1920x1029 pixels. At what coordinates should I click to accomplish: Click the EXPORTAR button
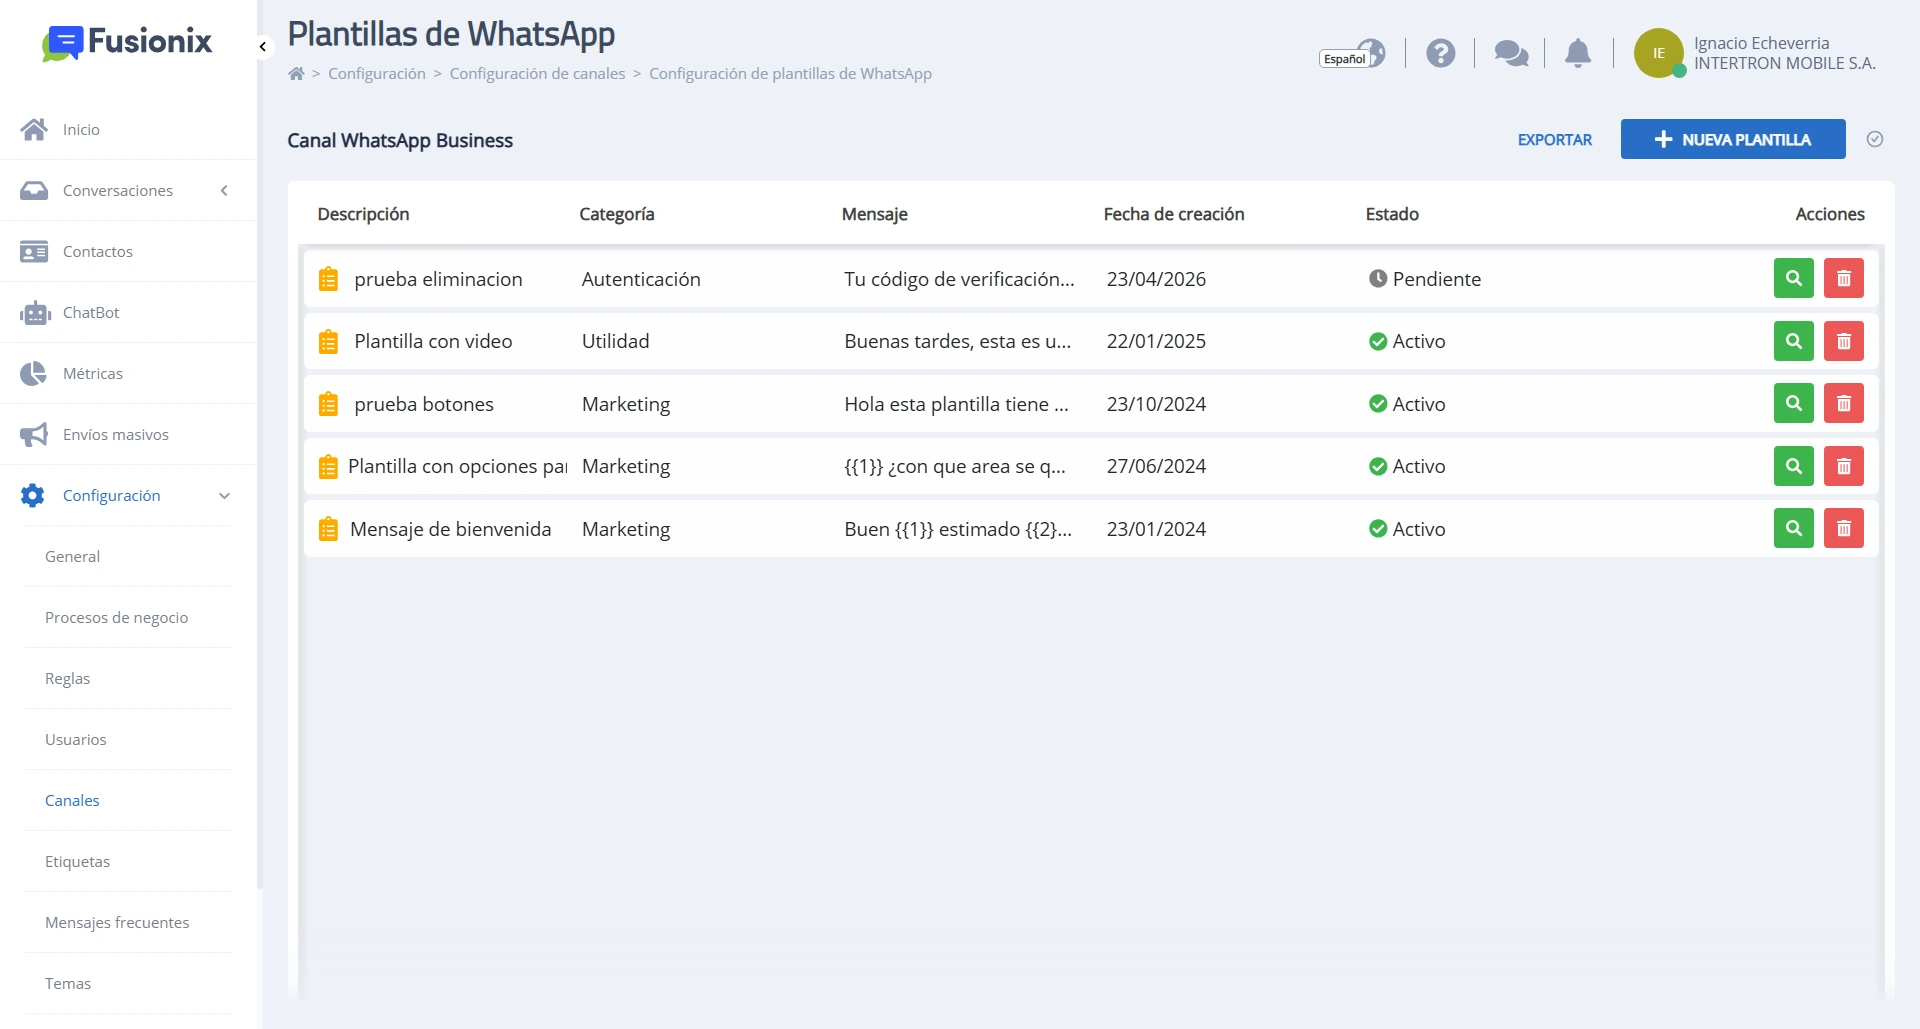coord(1554,139)
